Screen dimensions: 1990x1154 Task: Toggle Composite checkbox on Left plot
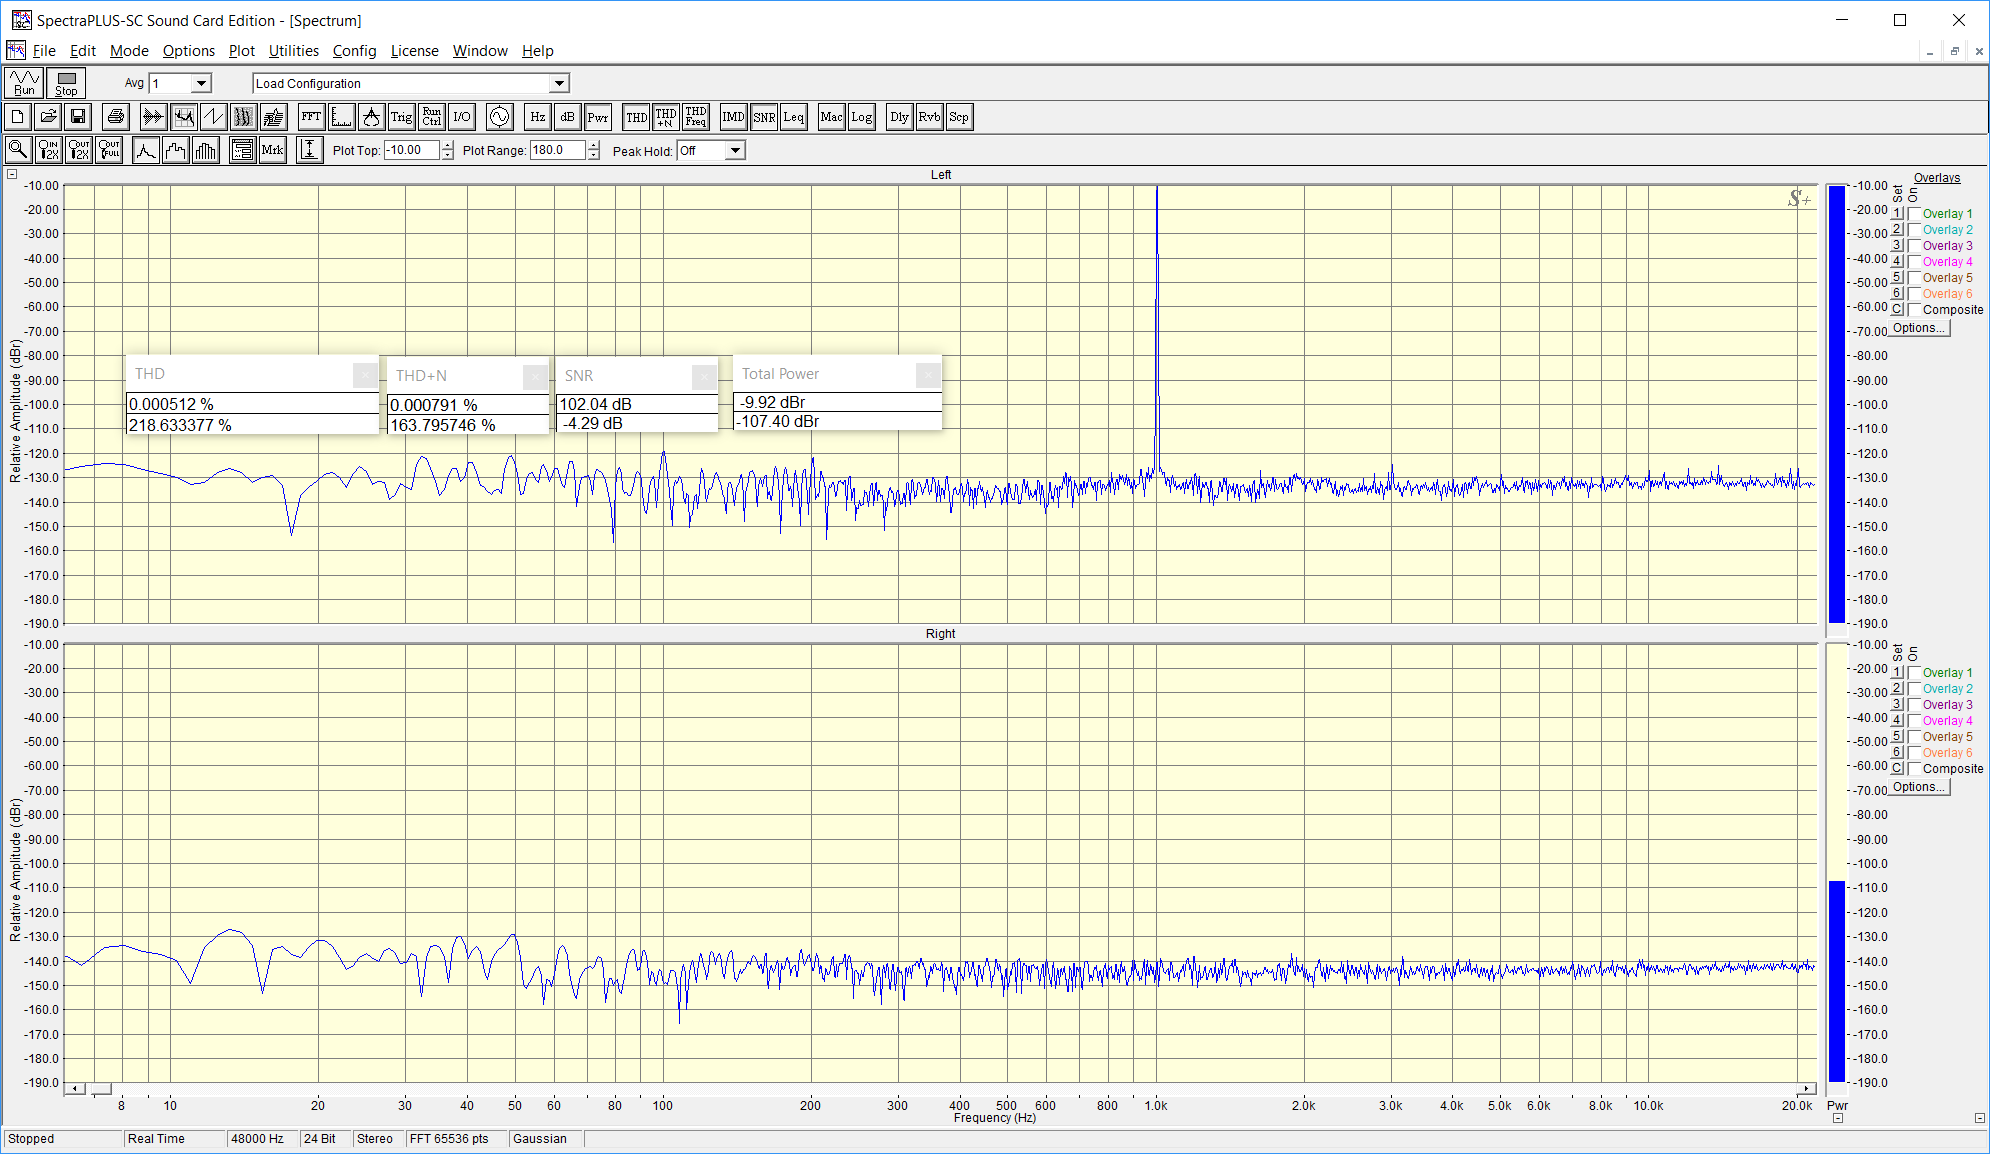click(x=1915, y=310)
